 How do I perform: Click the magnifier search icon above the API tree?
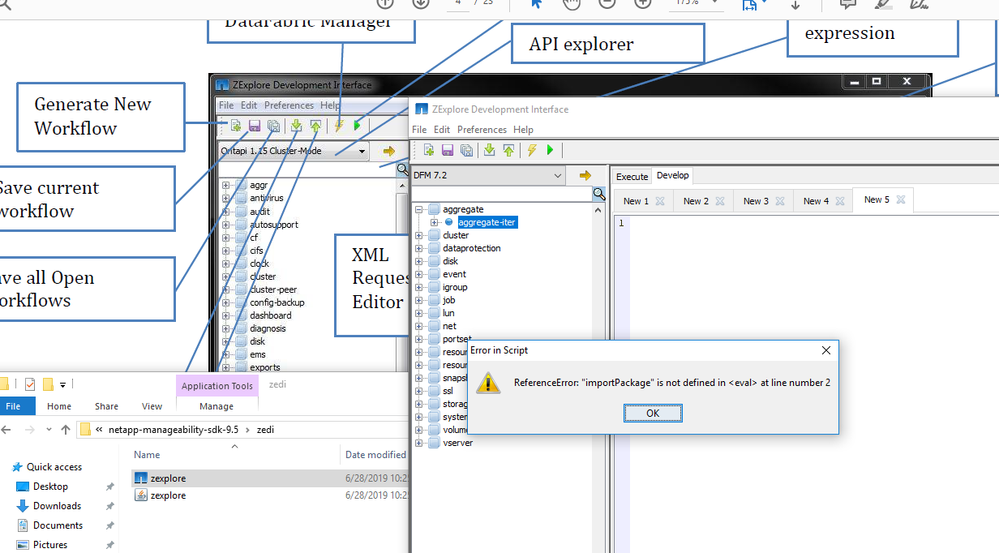click(x=599, y=194)
